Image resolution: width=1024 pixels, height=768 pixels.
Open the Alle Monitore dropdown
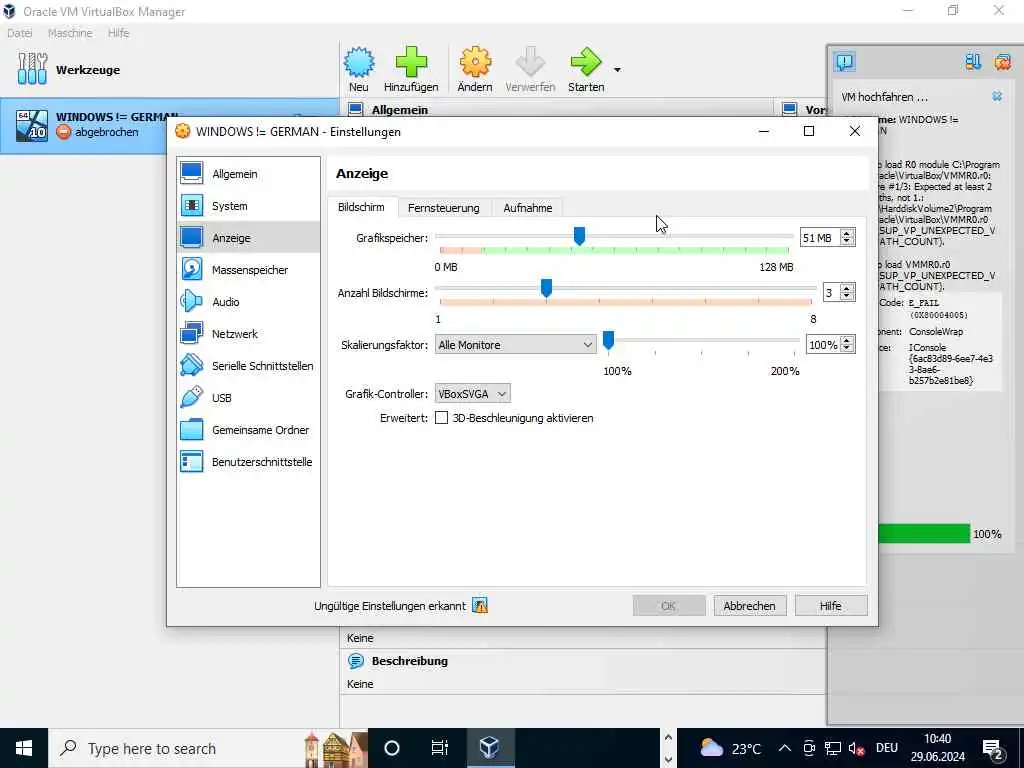[515, 345]
